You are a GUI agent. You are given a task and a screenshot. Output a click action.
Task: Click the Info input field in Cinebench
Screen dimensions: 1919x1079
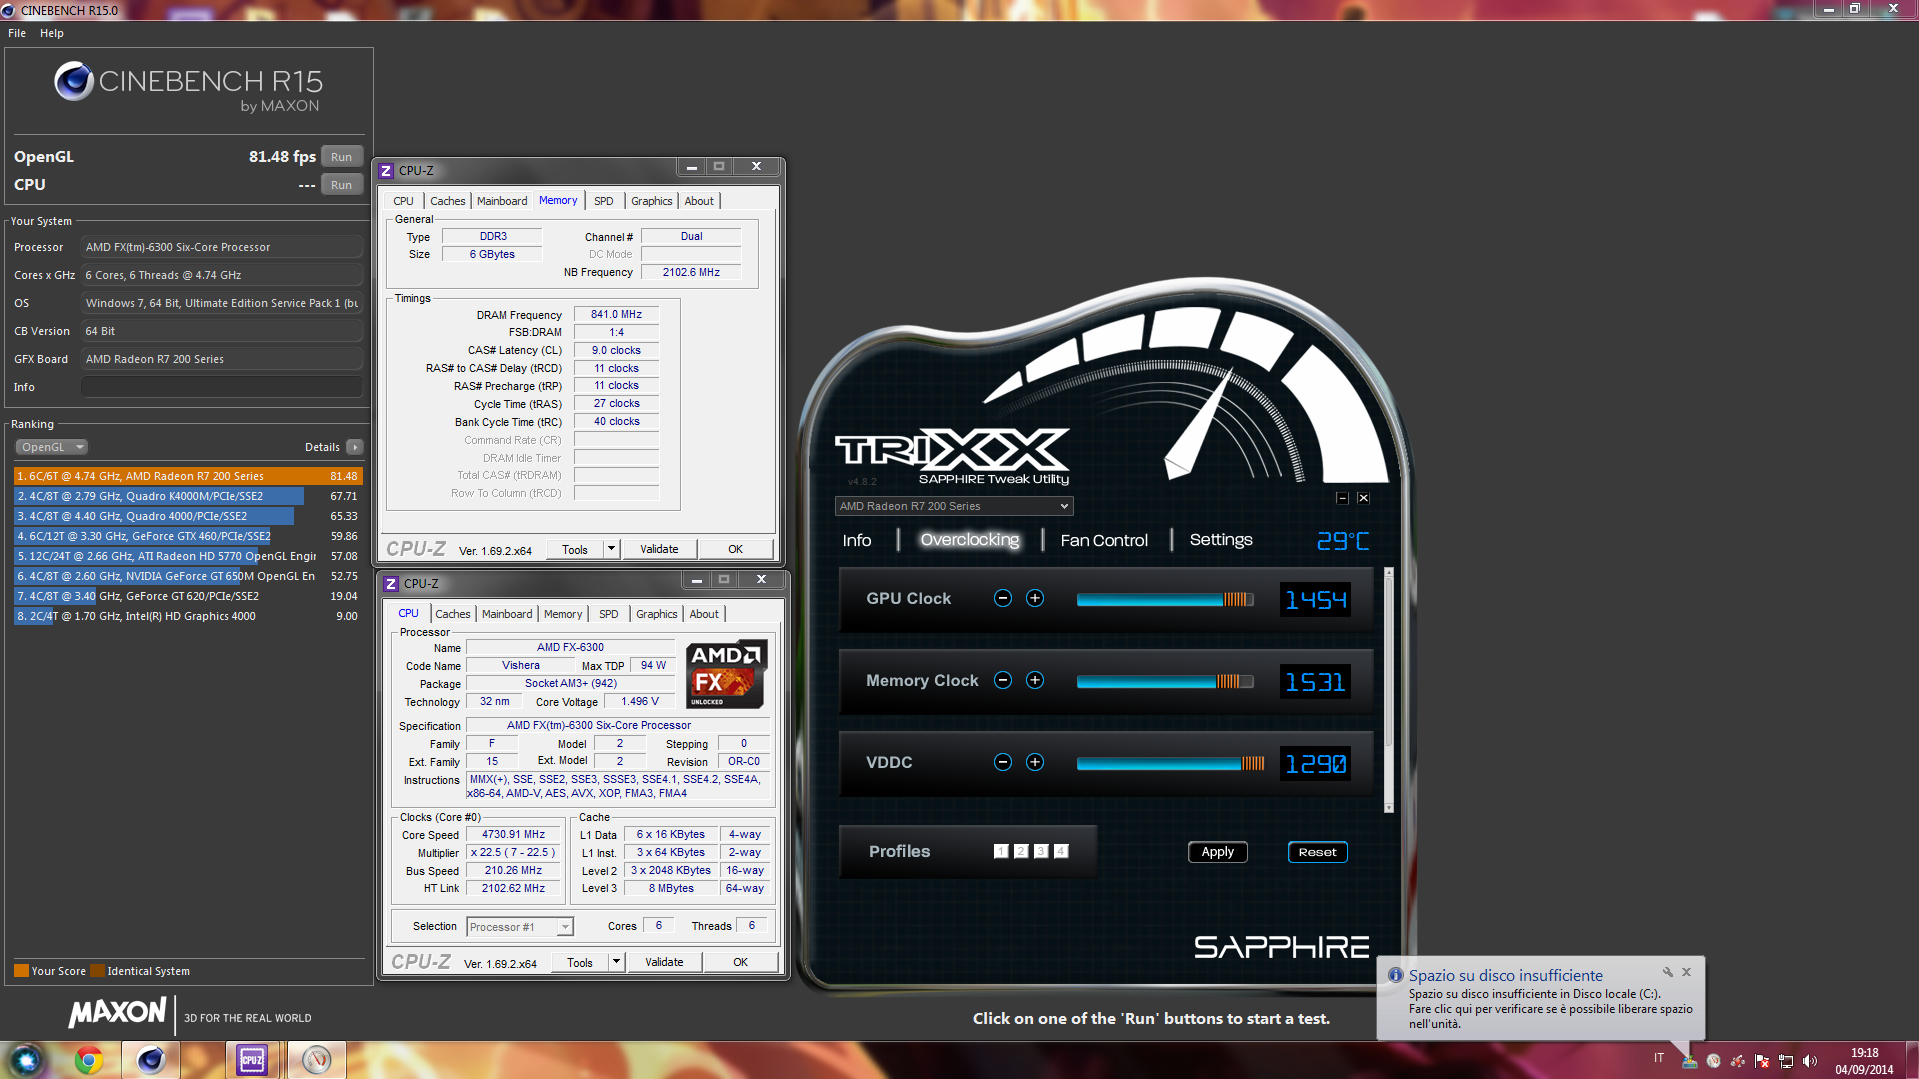pyautogui.click(x=221, y=387)
